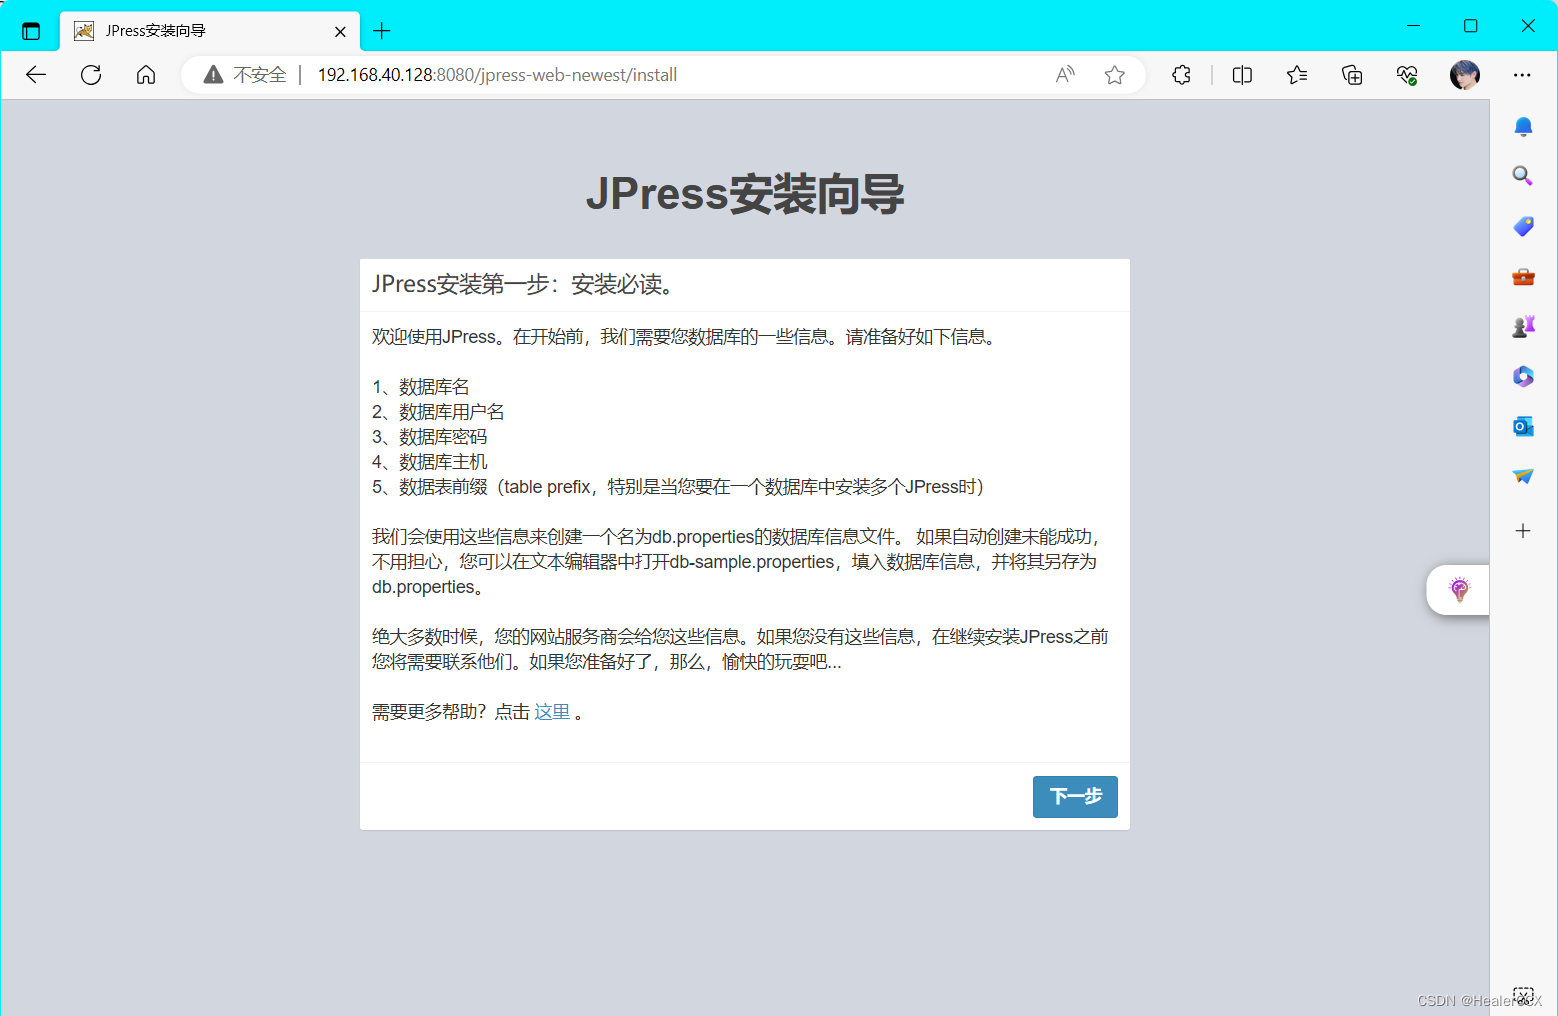Click the floating lightbulb widget
Viewport: 1558px width, 1016px height.
1459,589
